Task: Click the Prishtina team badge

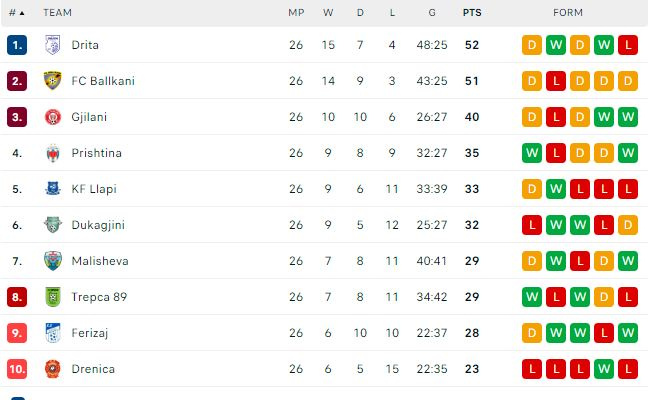Action: 53,153
